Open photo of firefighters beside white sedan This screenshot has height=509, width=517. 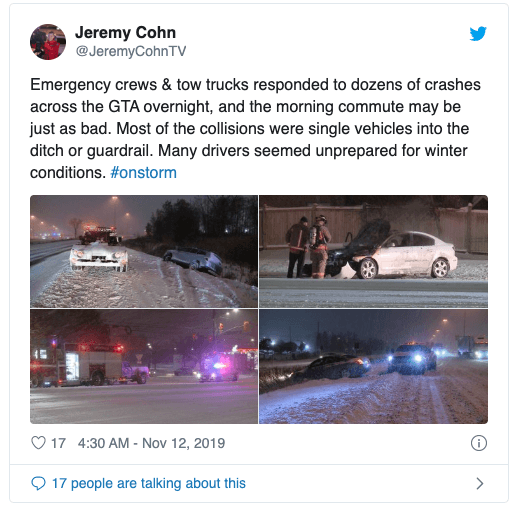point(373,251)
